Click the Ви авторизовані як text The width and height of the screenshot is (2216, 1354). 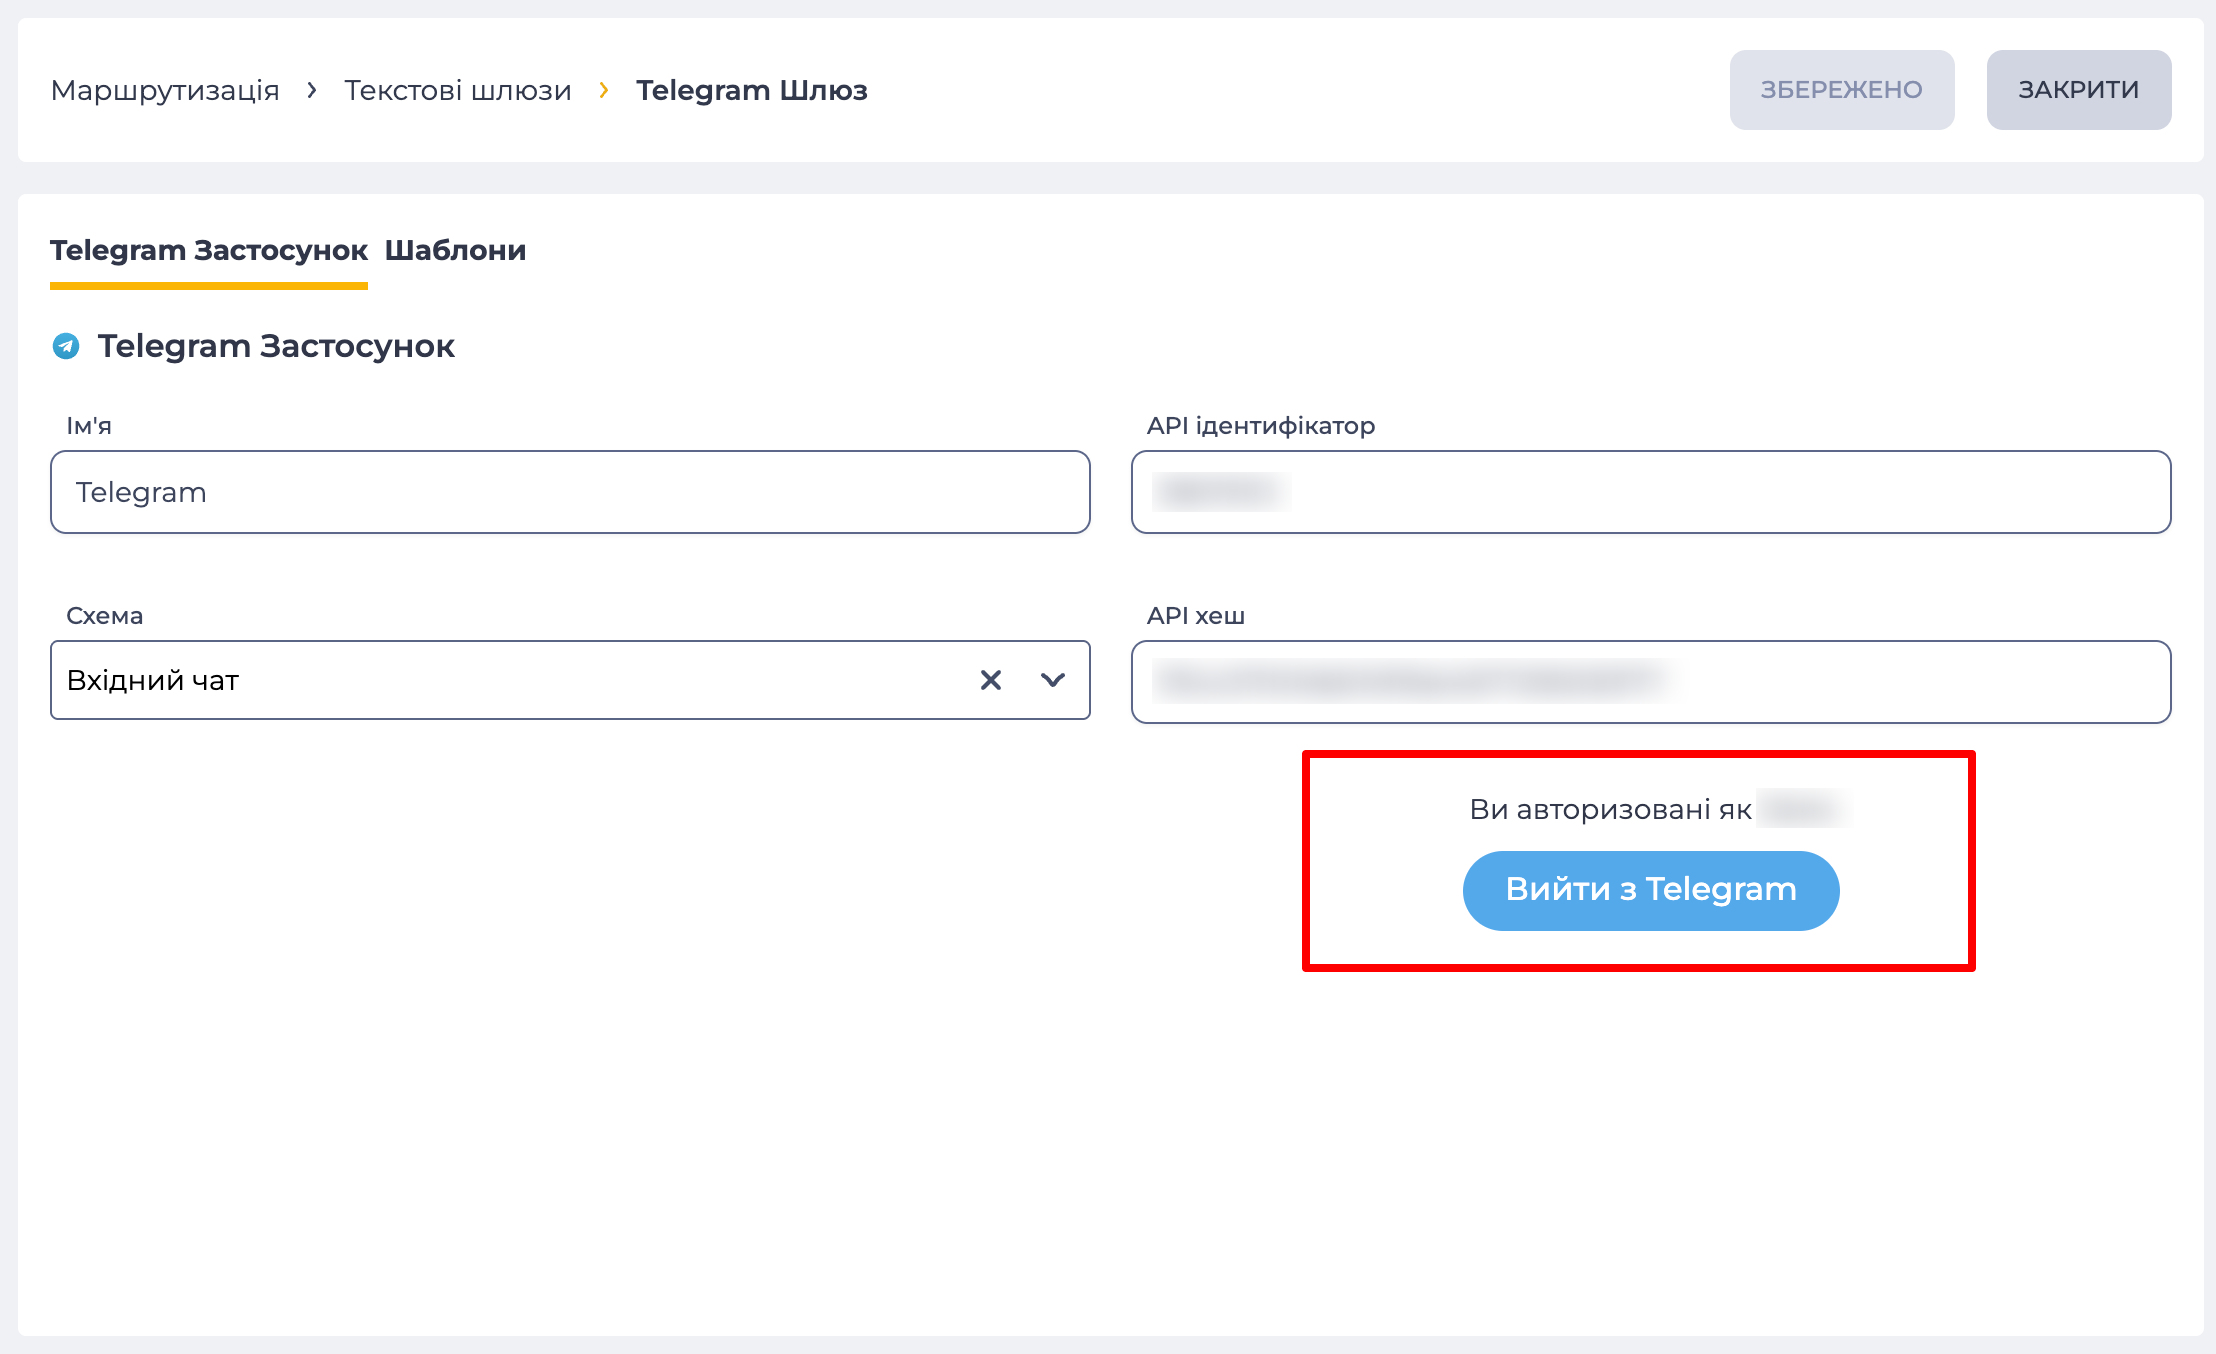pyautogui.click(x=1610, y=809)
